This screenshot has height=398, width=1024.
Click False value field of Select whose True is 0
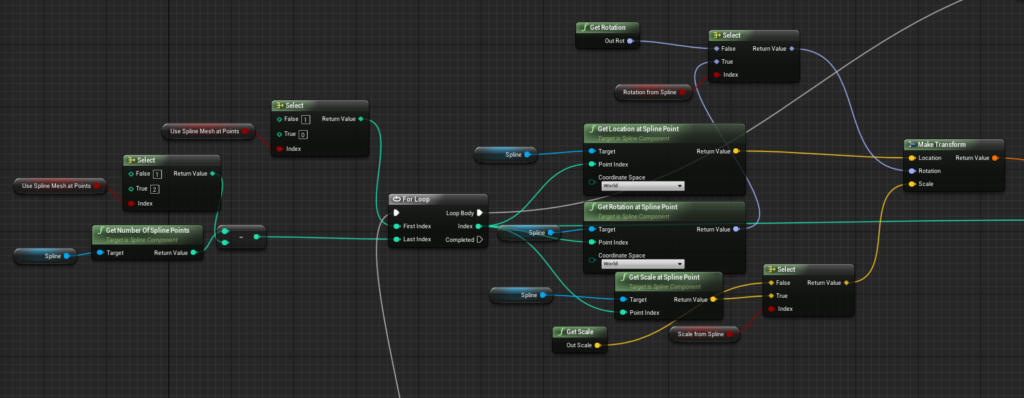coord(306,120)
